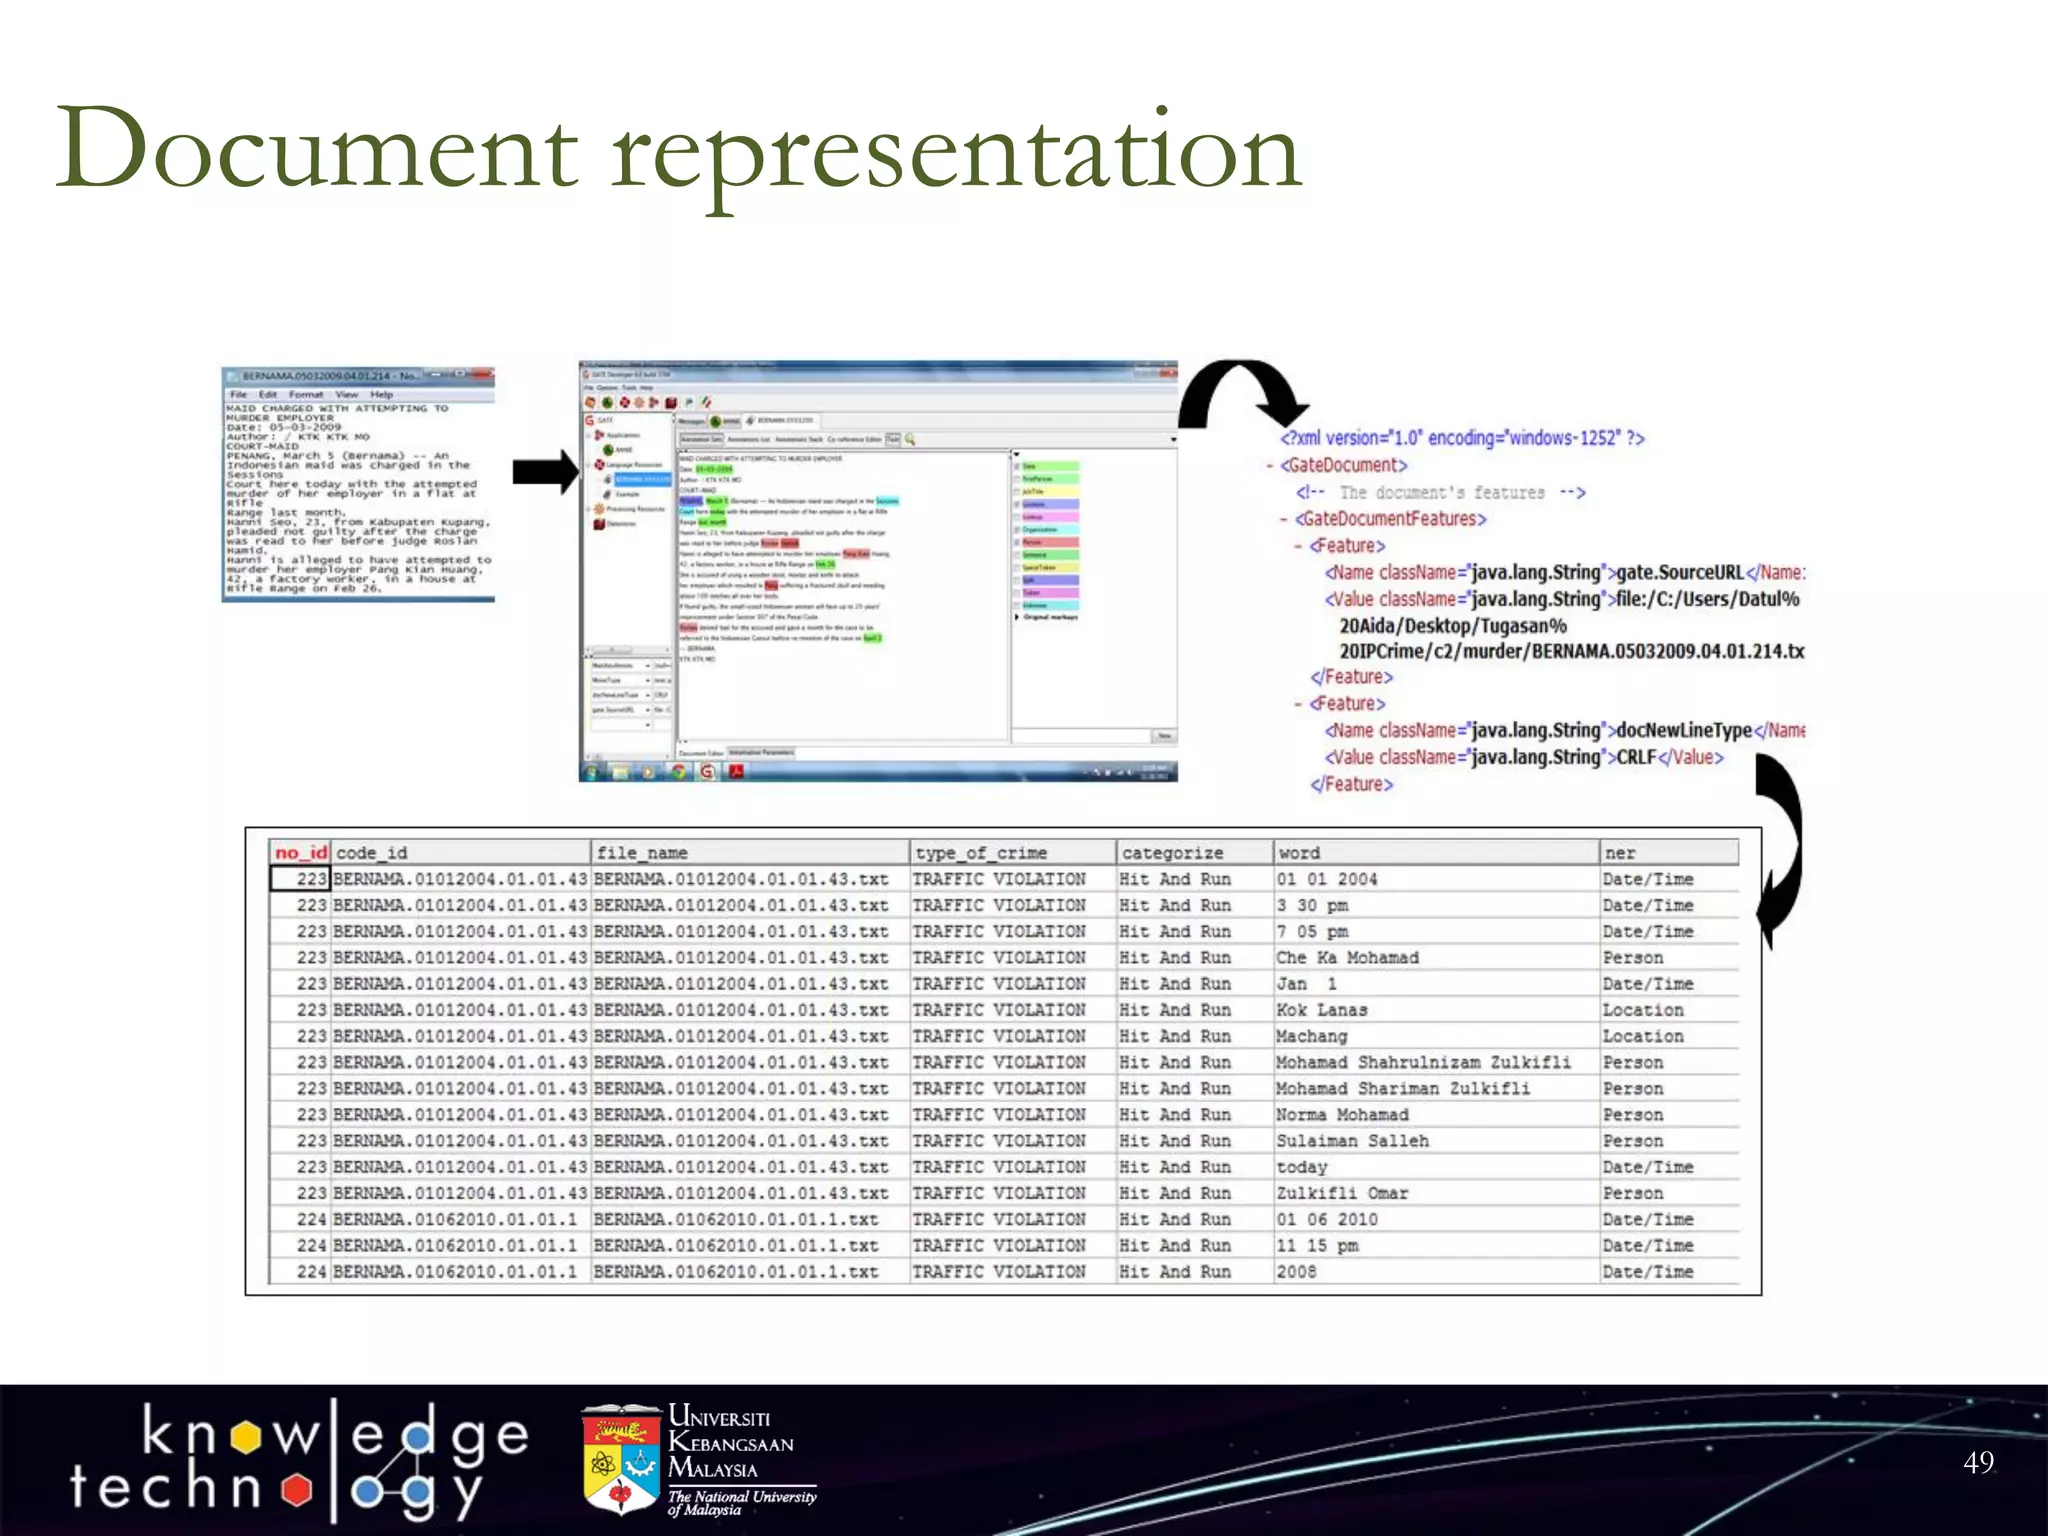
Task: Click the Chrome icon in the taskbar
Action: point(679,771)
